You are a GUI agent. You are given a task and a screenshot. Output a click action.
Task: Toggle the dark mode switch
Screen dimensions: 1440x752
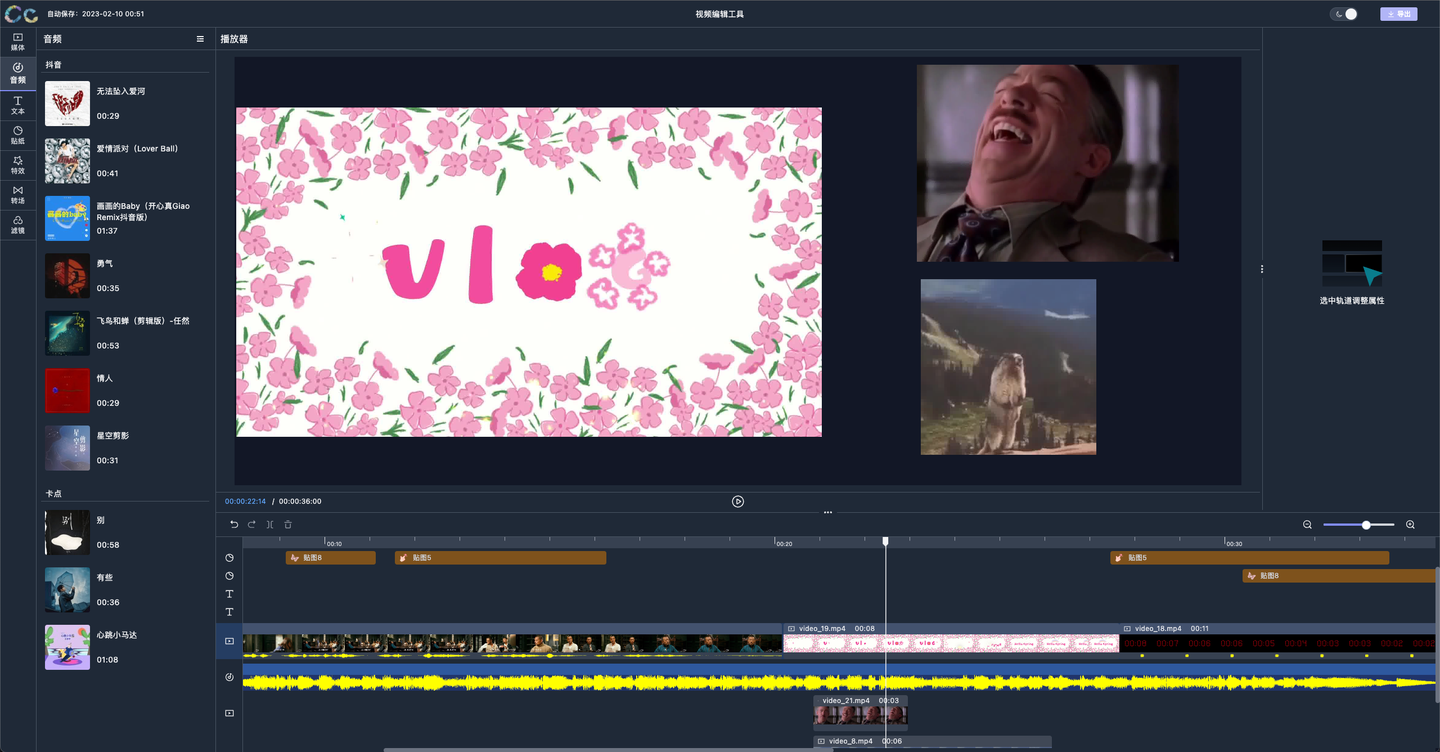1345,13
